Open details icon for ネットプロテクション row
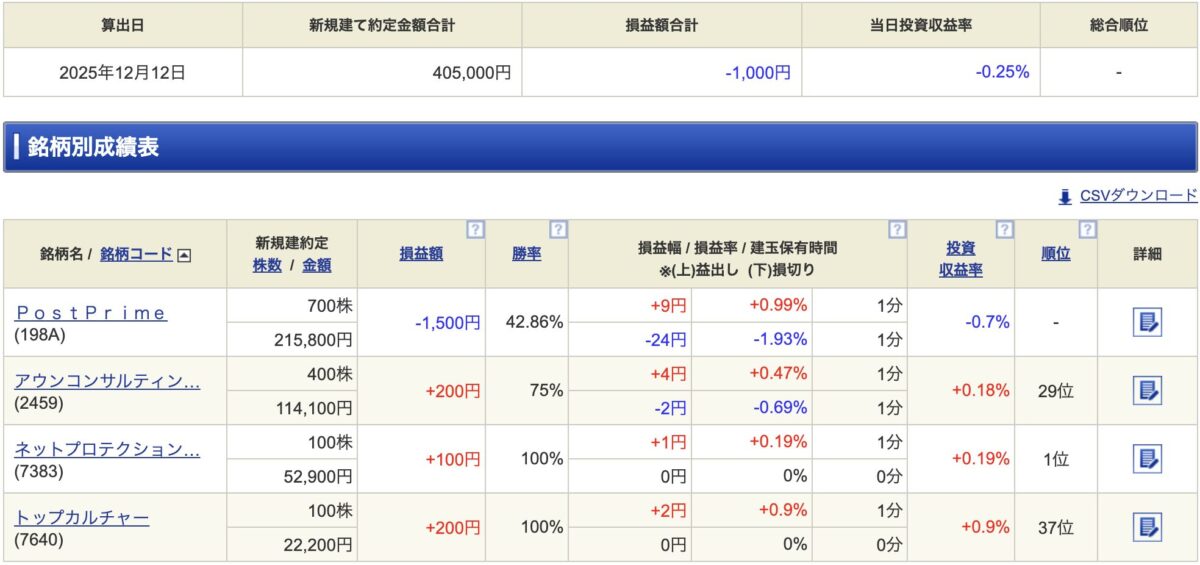The image size is (1200, 565). click(1147, 459)
